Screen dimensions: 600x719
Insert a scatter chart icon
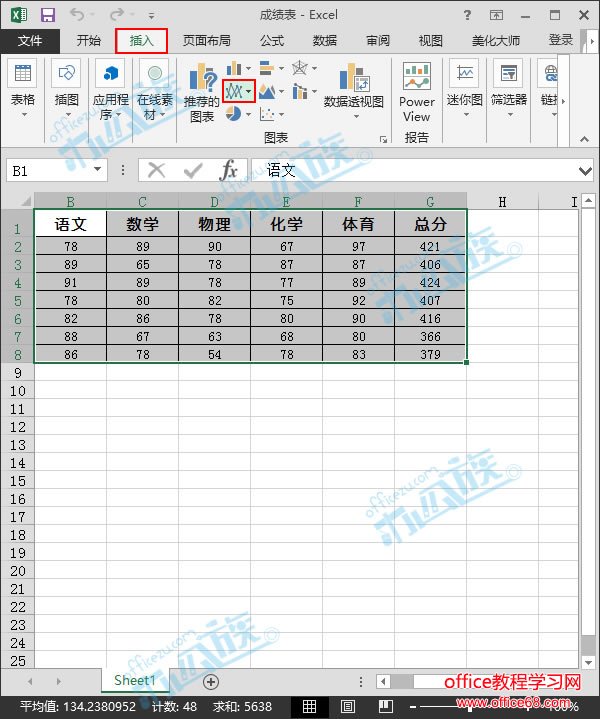tap(267, 113)
